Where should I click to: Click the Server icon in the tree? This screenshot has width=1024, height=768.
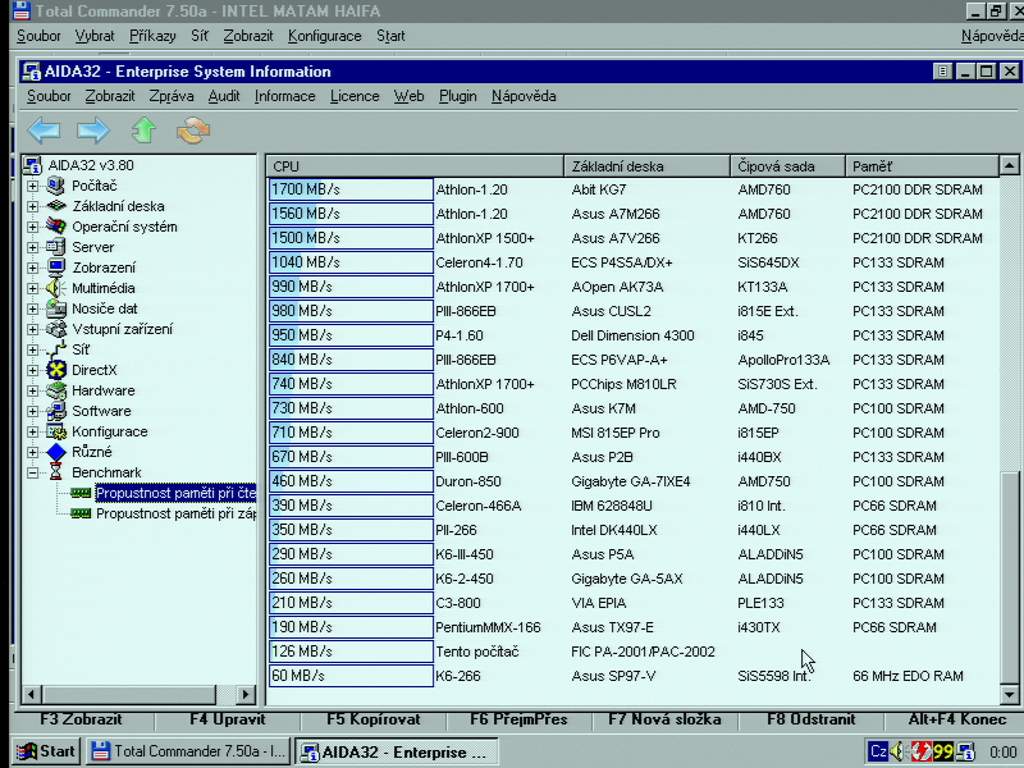click(x=56, y=247)
